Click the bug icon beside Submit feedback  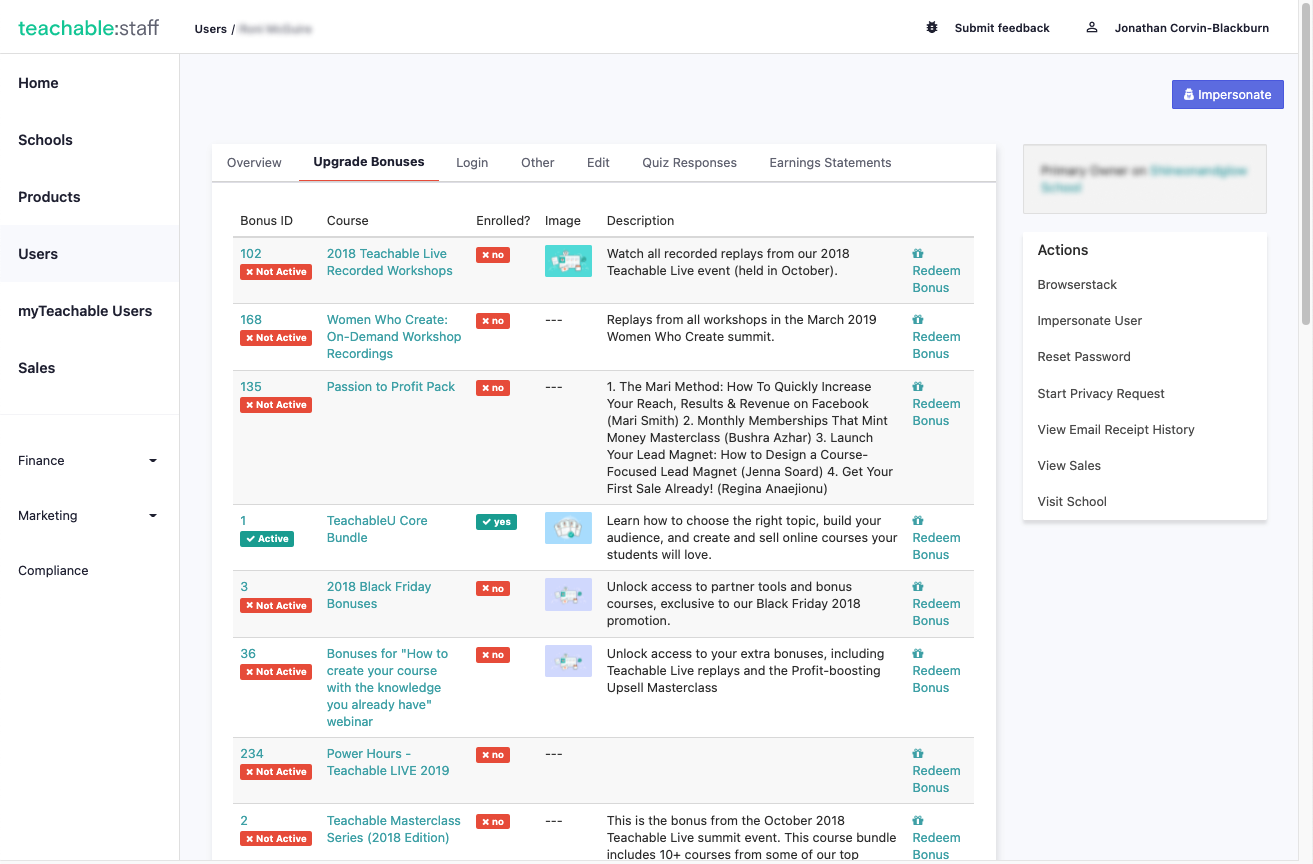click(932, 28)
